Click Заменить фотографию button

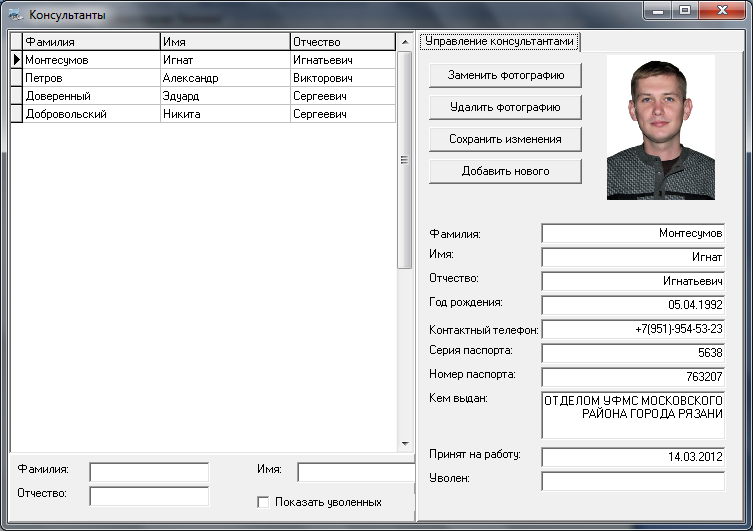[505, 75]
